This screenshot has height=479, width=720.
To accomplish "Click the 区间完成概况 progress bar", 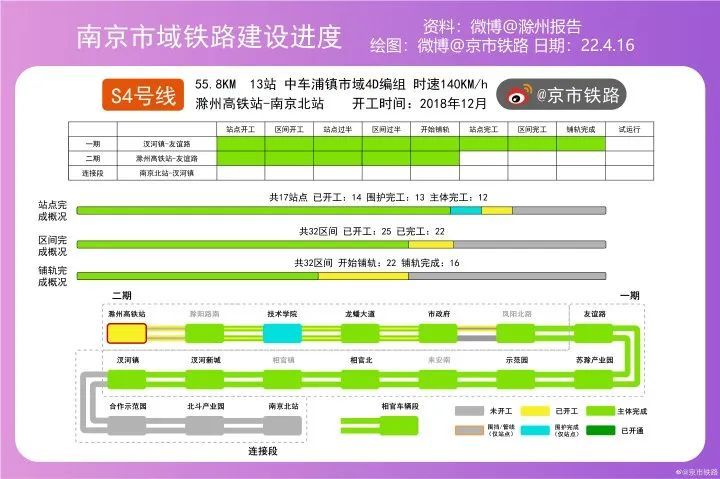I will pos(341,244).
